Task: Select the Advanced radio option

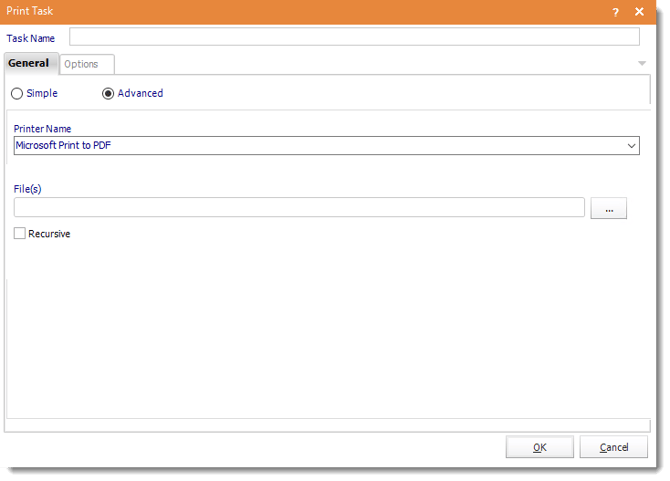Action: click(108, 93)
